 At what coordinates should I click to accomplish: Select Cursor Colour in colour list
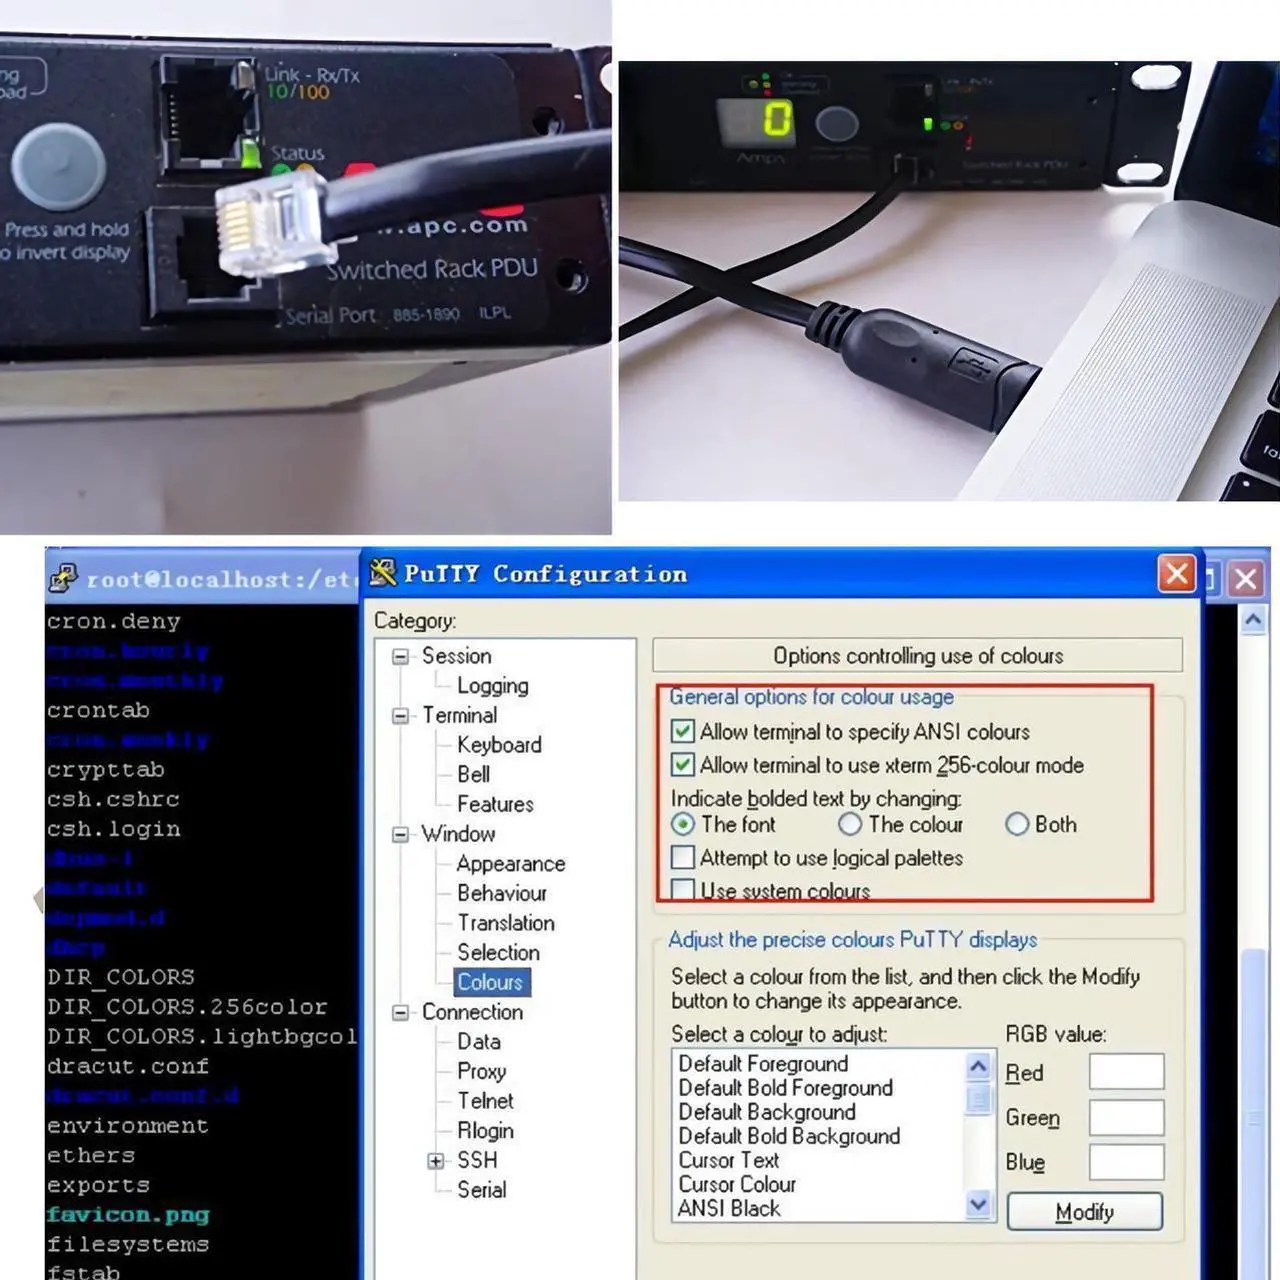tap(737, 1184)
